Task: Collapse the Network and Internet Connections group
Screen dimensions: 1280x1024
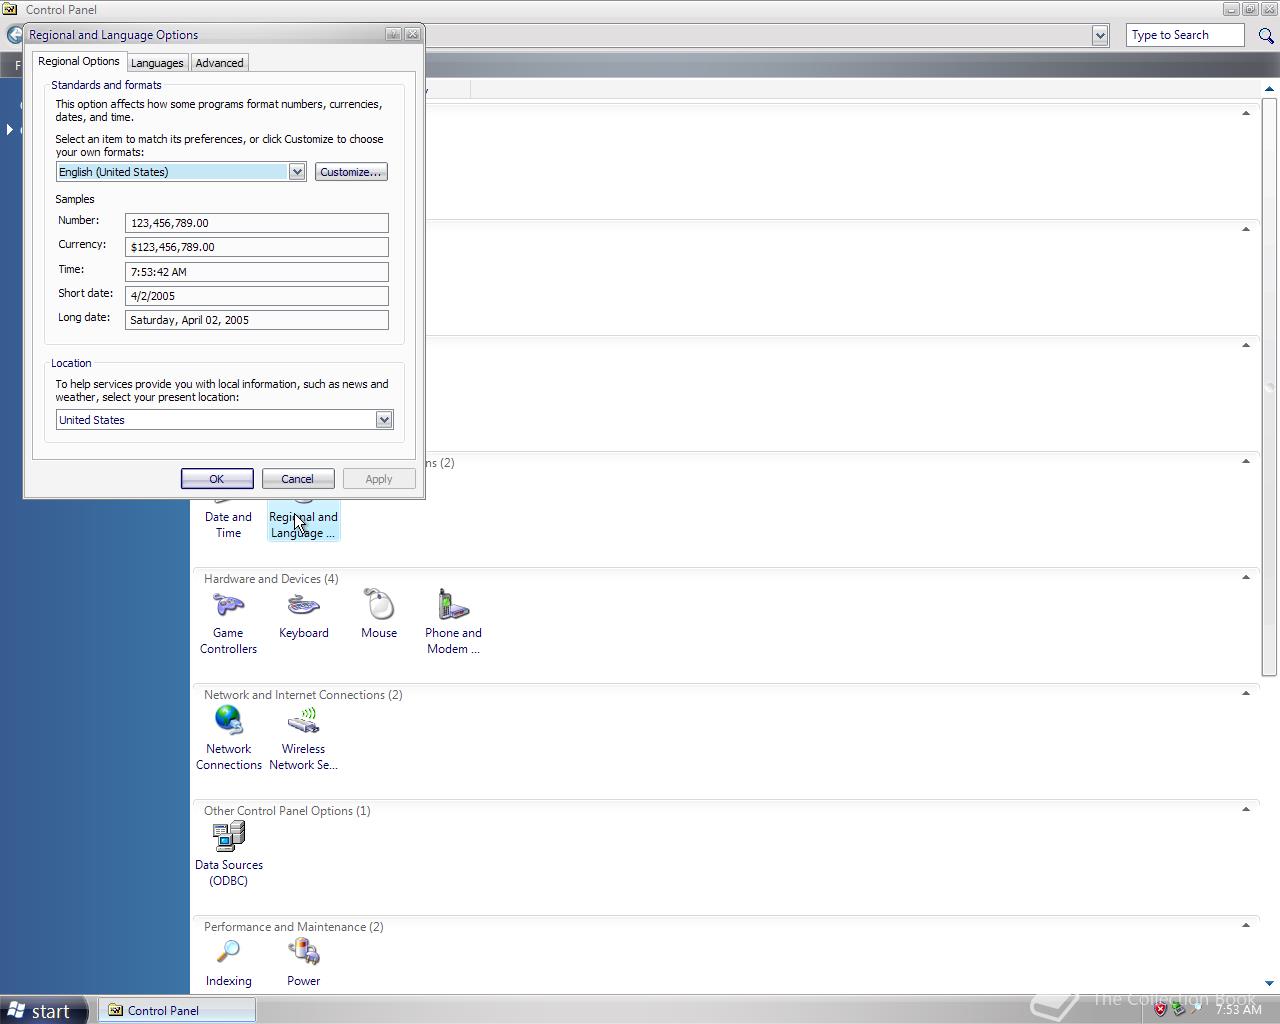Action: tap(1246, 693)
